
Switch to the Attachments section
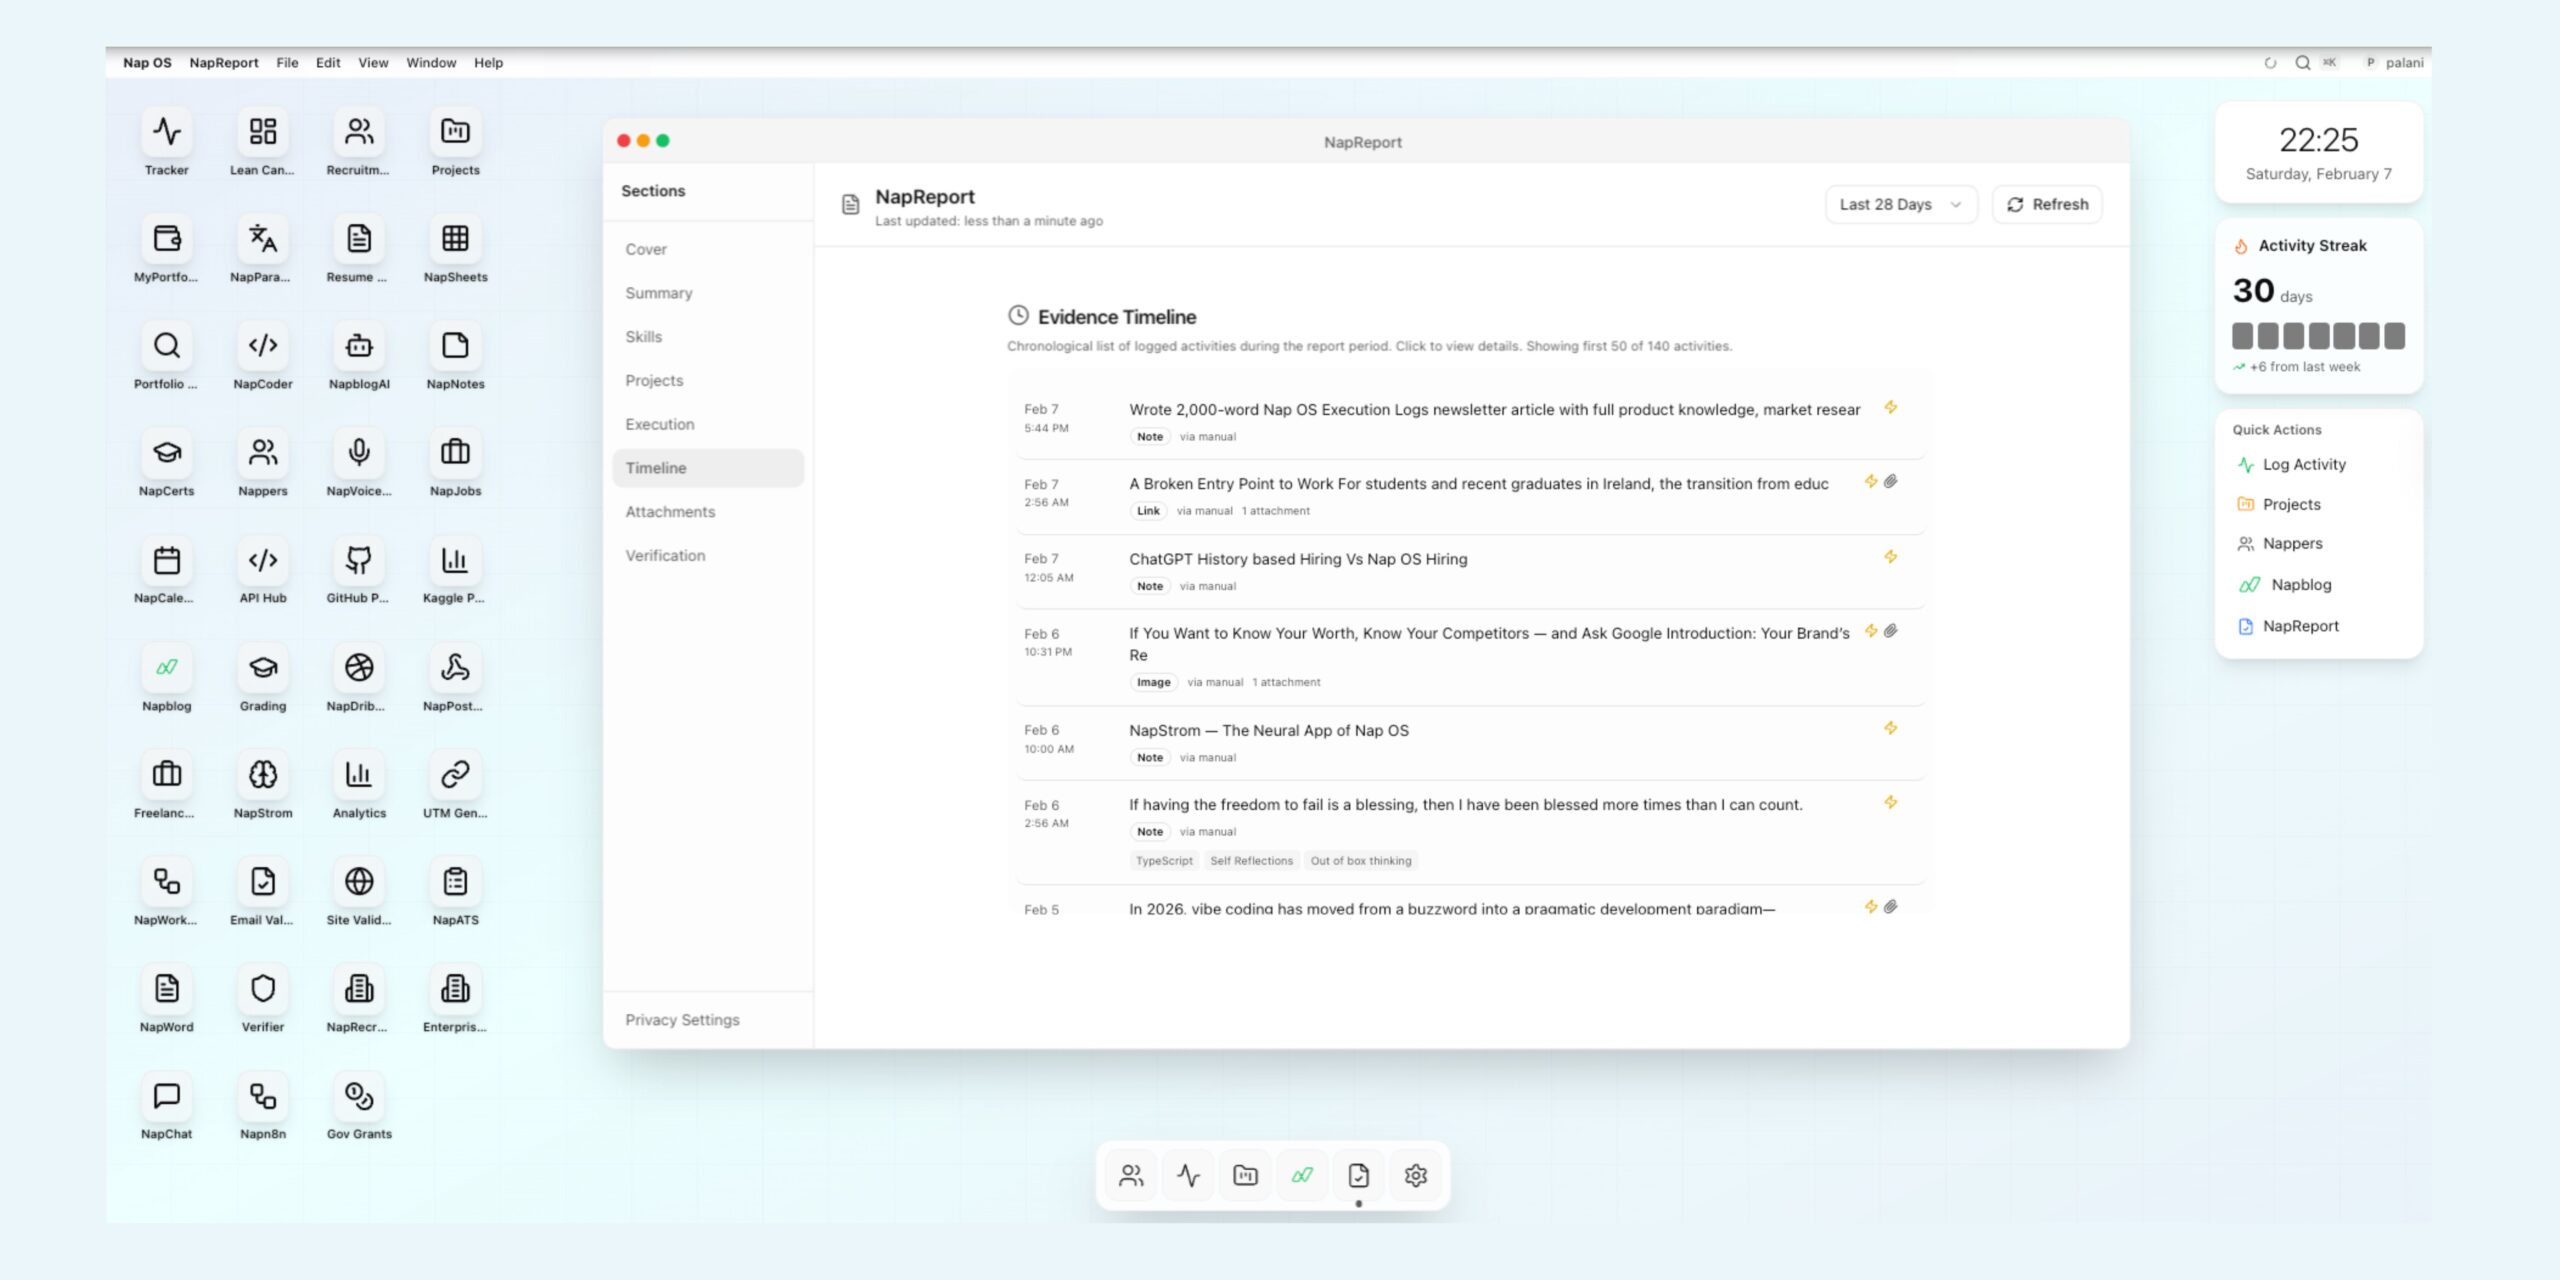[x=670, y=511]
